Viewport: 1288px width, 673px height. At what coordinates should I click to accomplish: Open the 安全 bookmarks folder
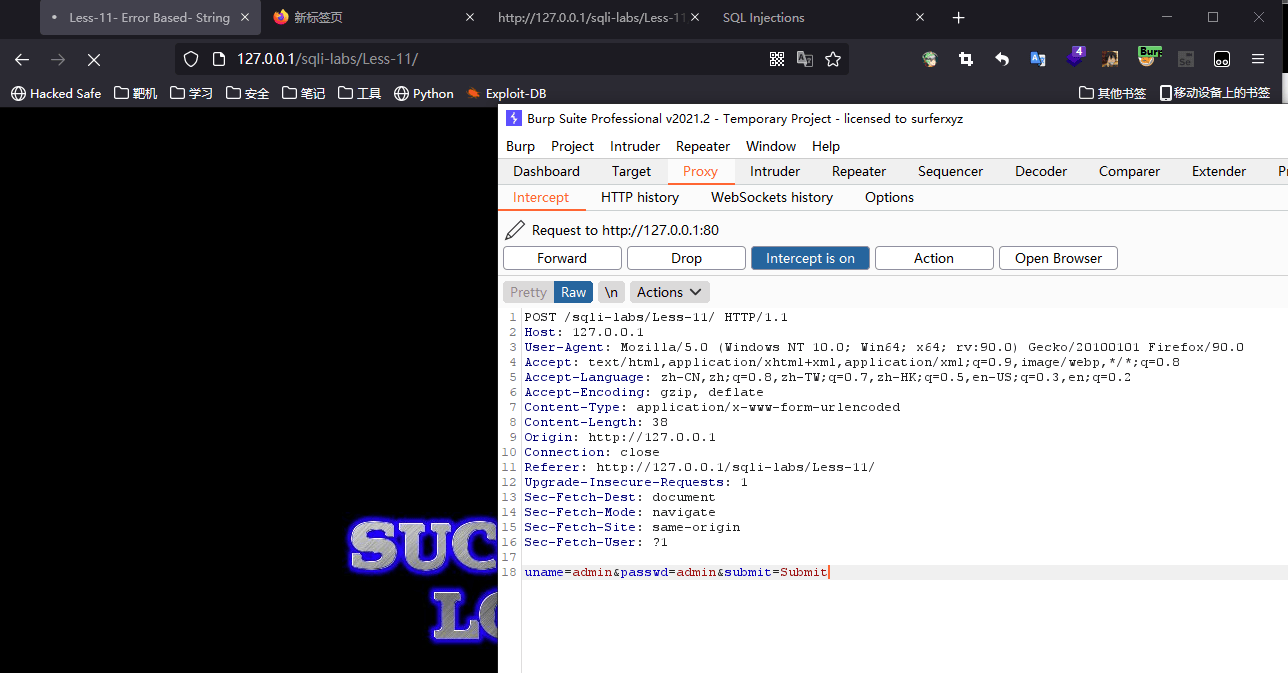coord(248,93)
